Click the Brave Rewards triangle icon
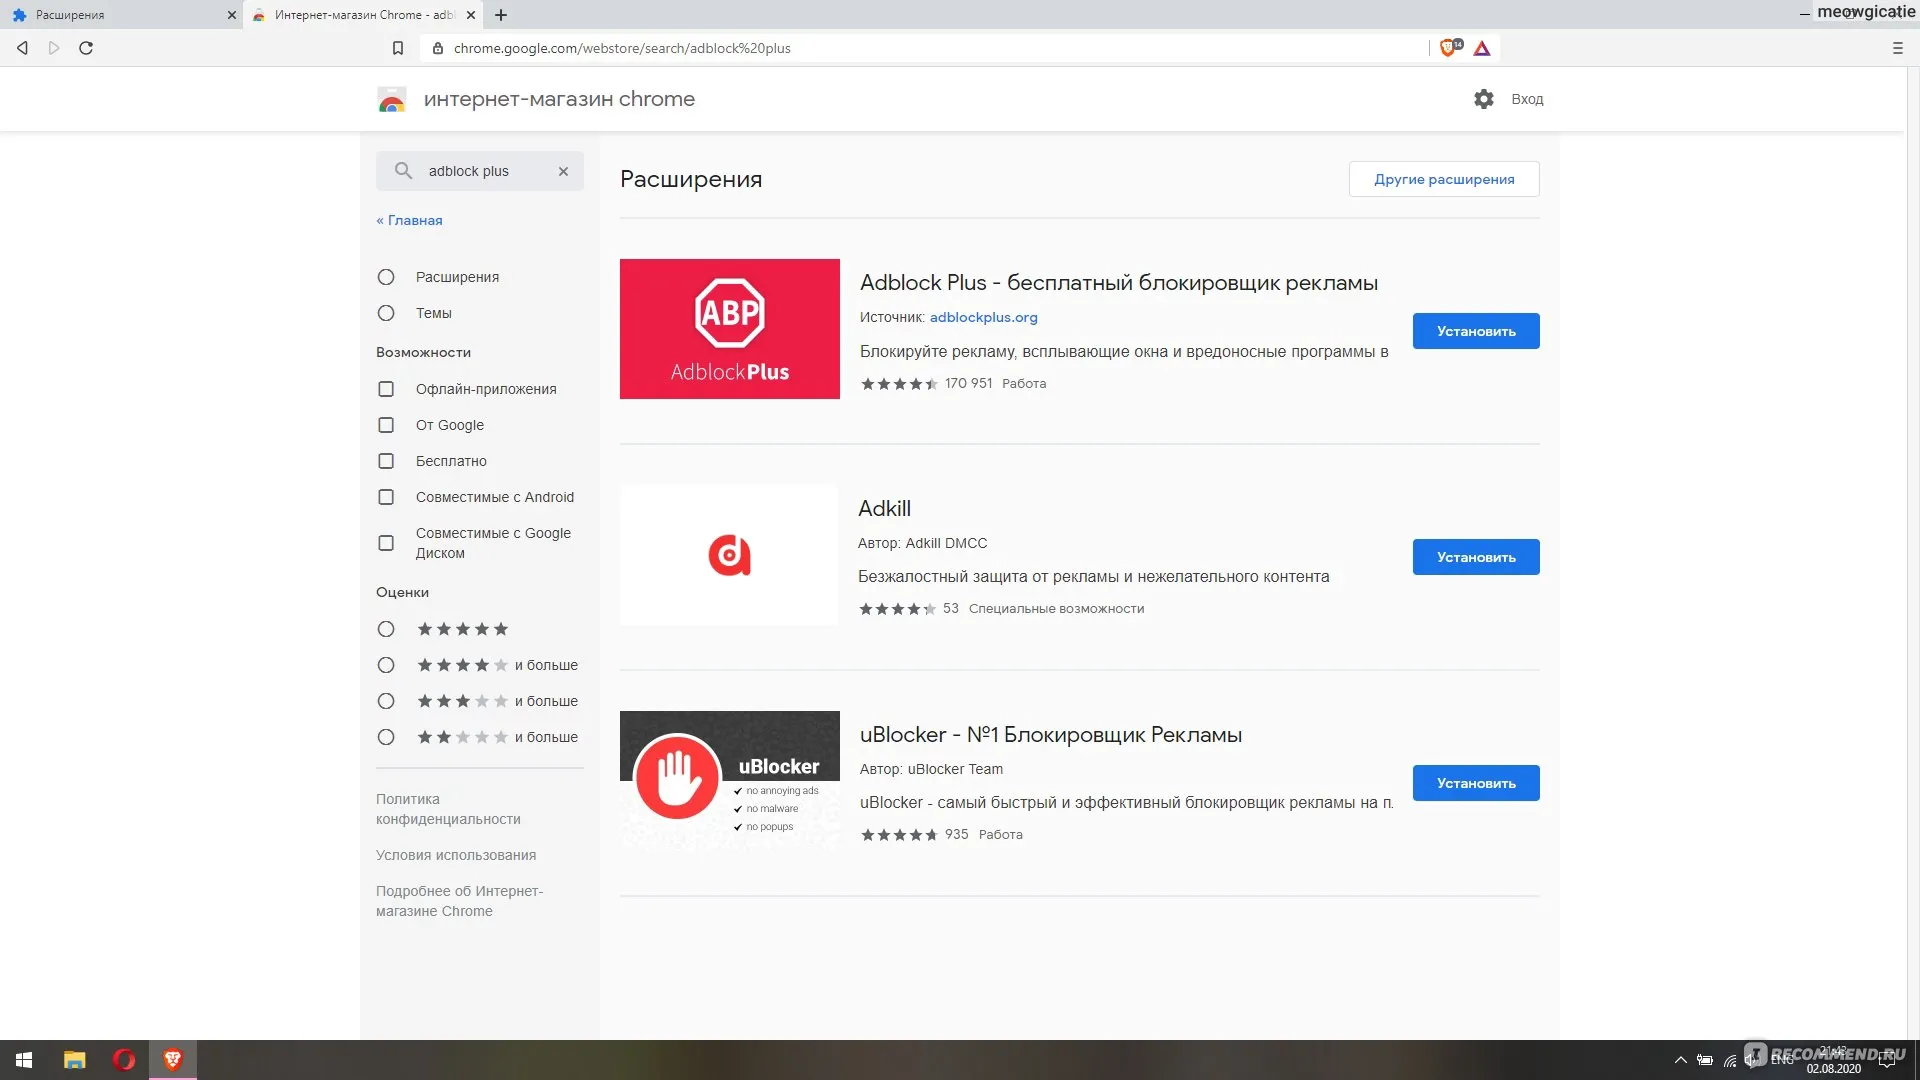The height and width of the screenshot is (1080, 1920). tap(1482, 48)
